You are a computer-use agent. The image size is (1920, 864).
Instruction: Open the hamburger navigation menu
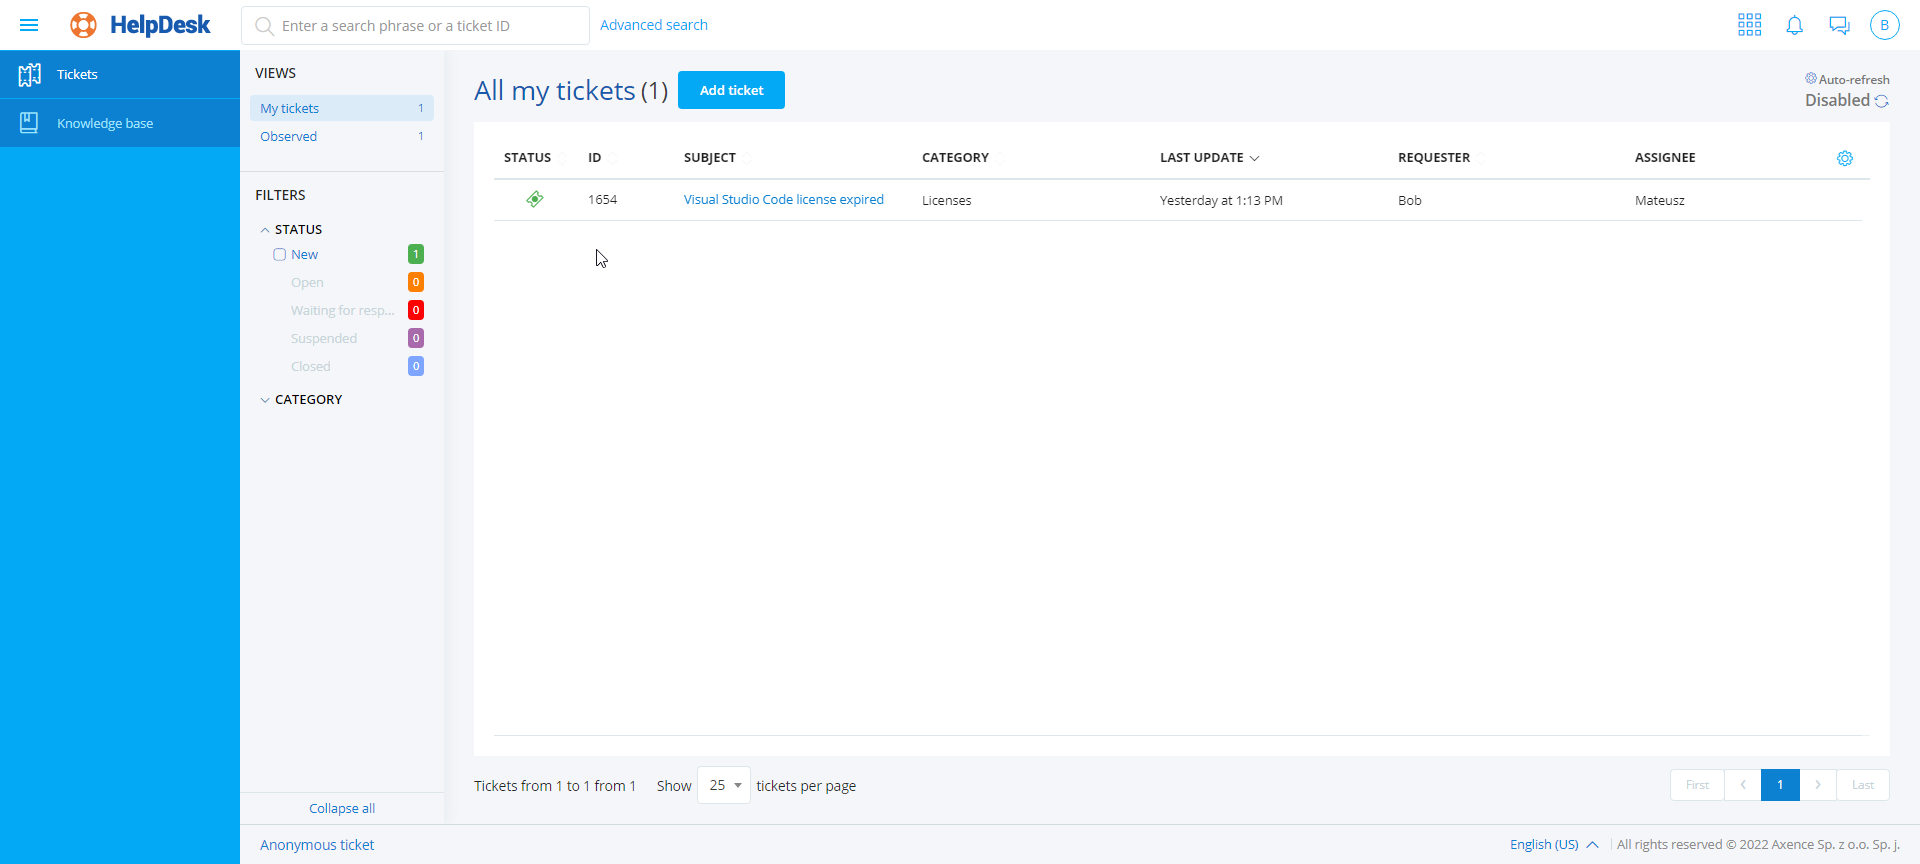coord(29,25)
